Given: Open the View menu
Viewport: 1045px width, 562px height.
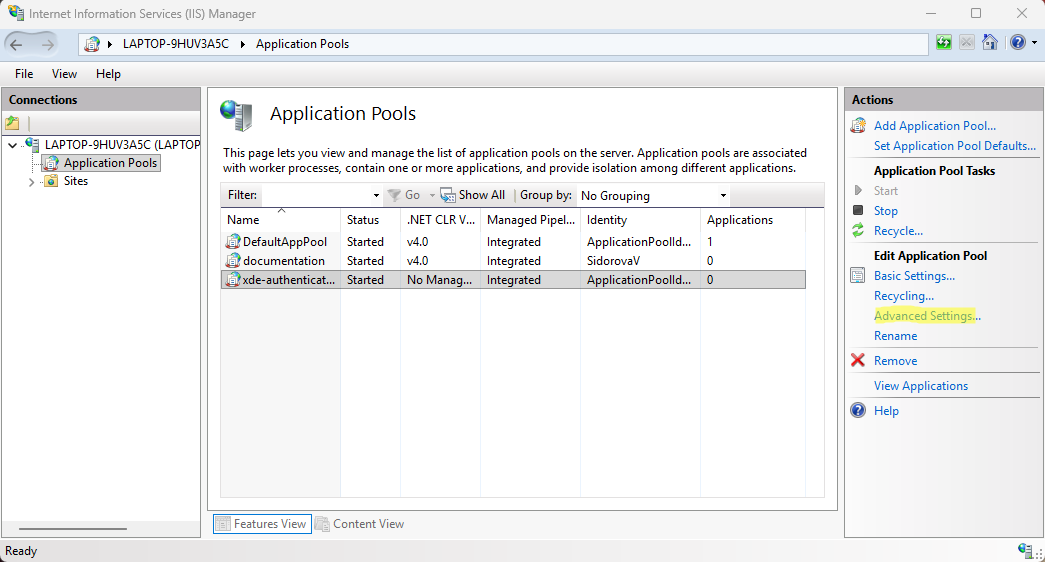Looking at the screenshot, I should click(64, 74).
